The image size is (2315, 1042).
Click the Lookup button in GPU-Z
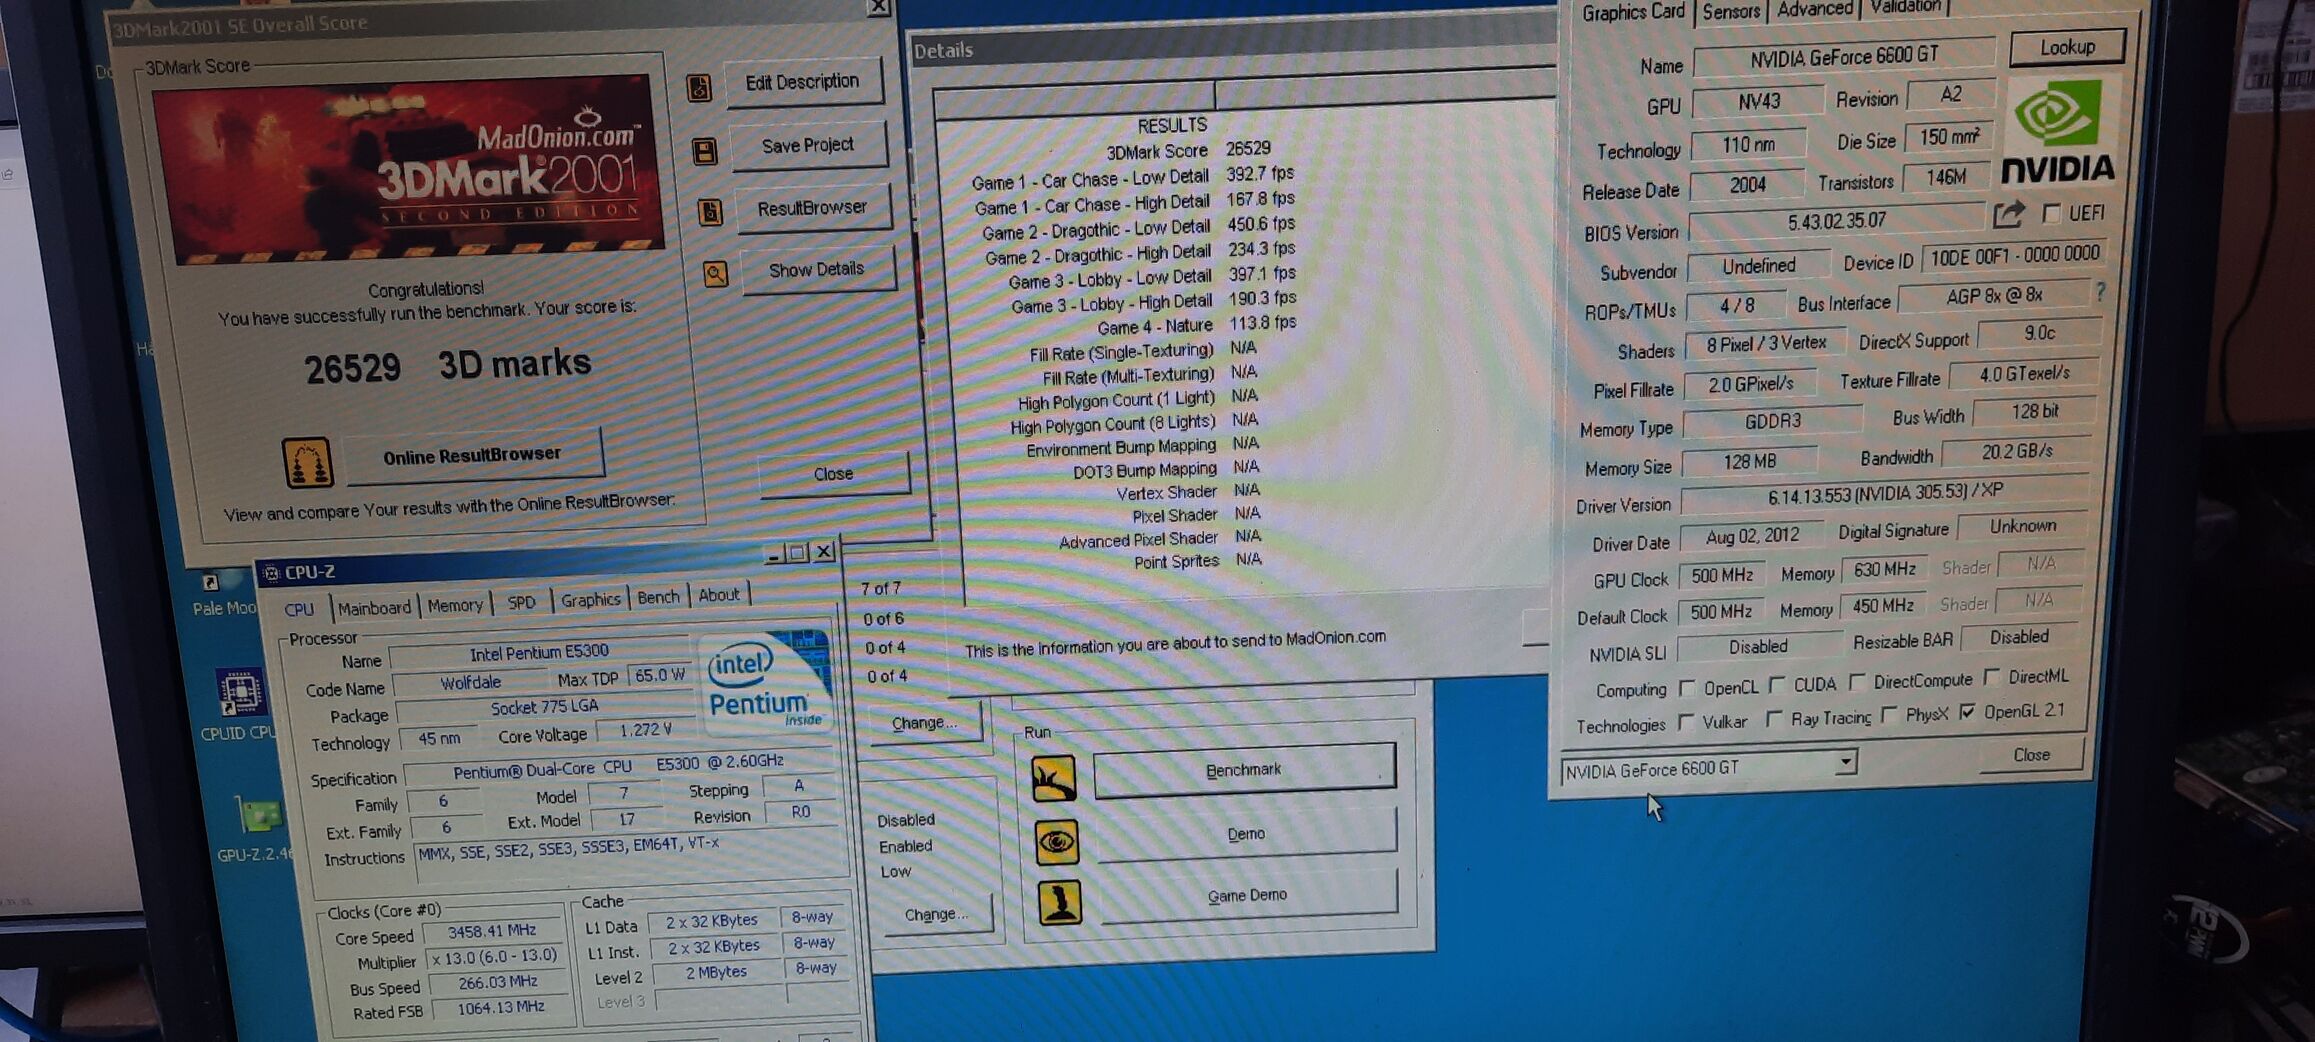2066,48
